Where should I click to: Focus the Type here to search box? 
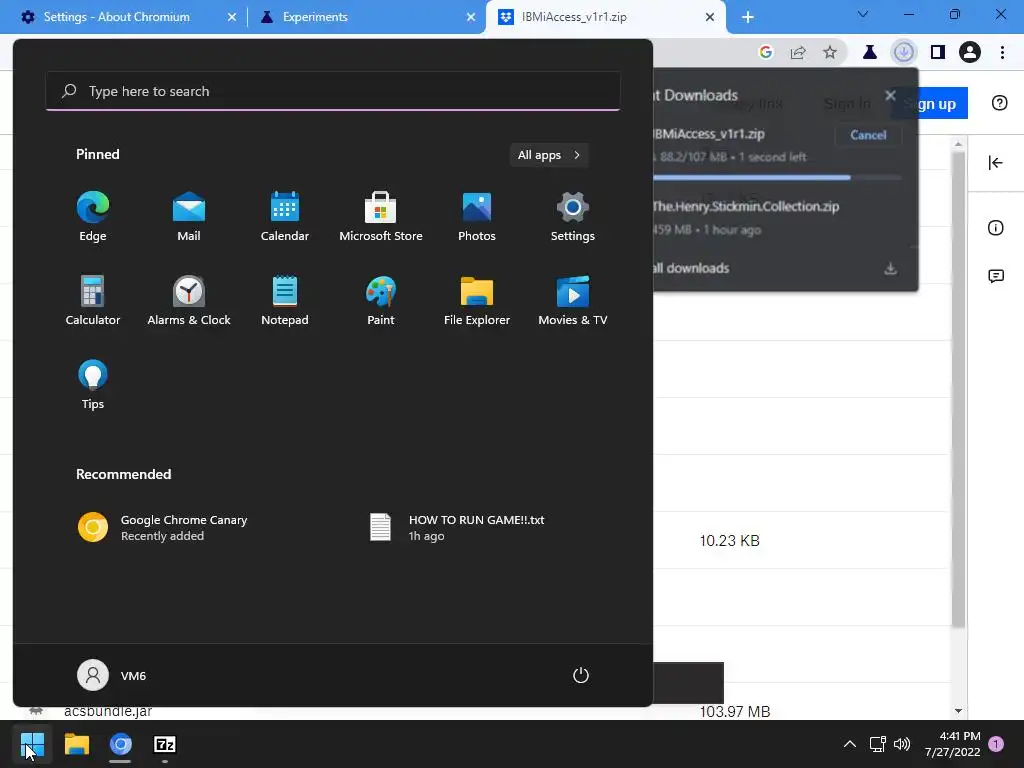[x=333, y=91]
